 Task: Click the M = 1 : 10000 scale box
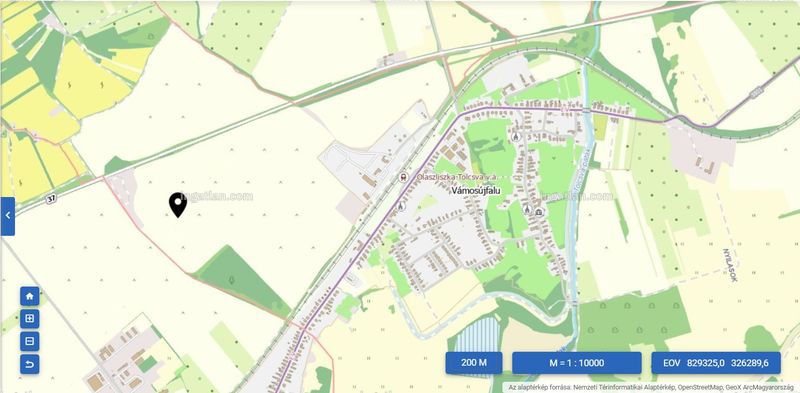[577, 363]
